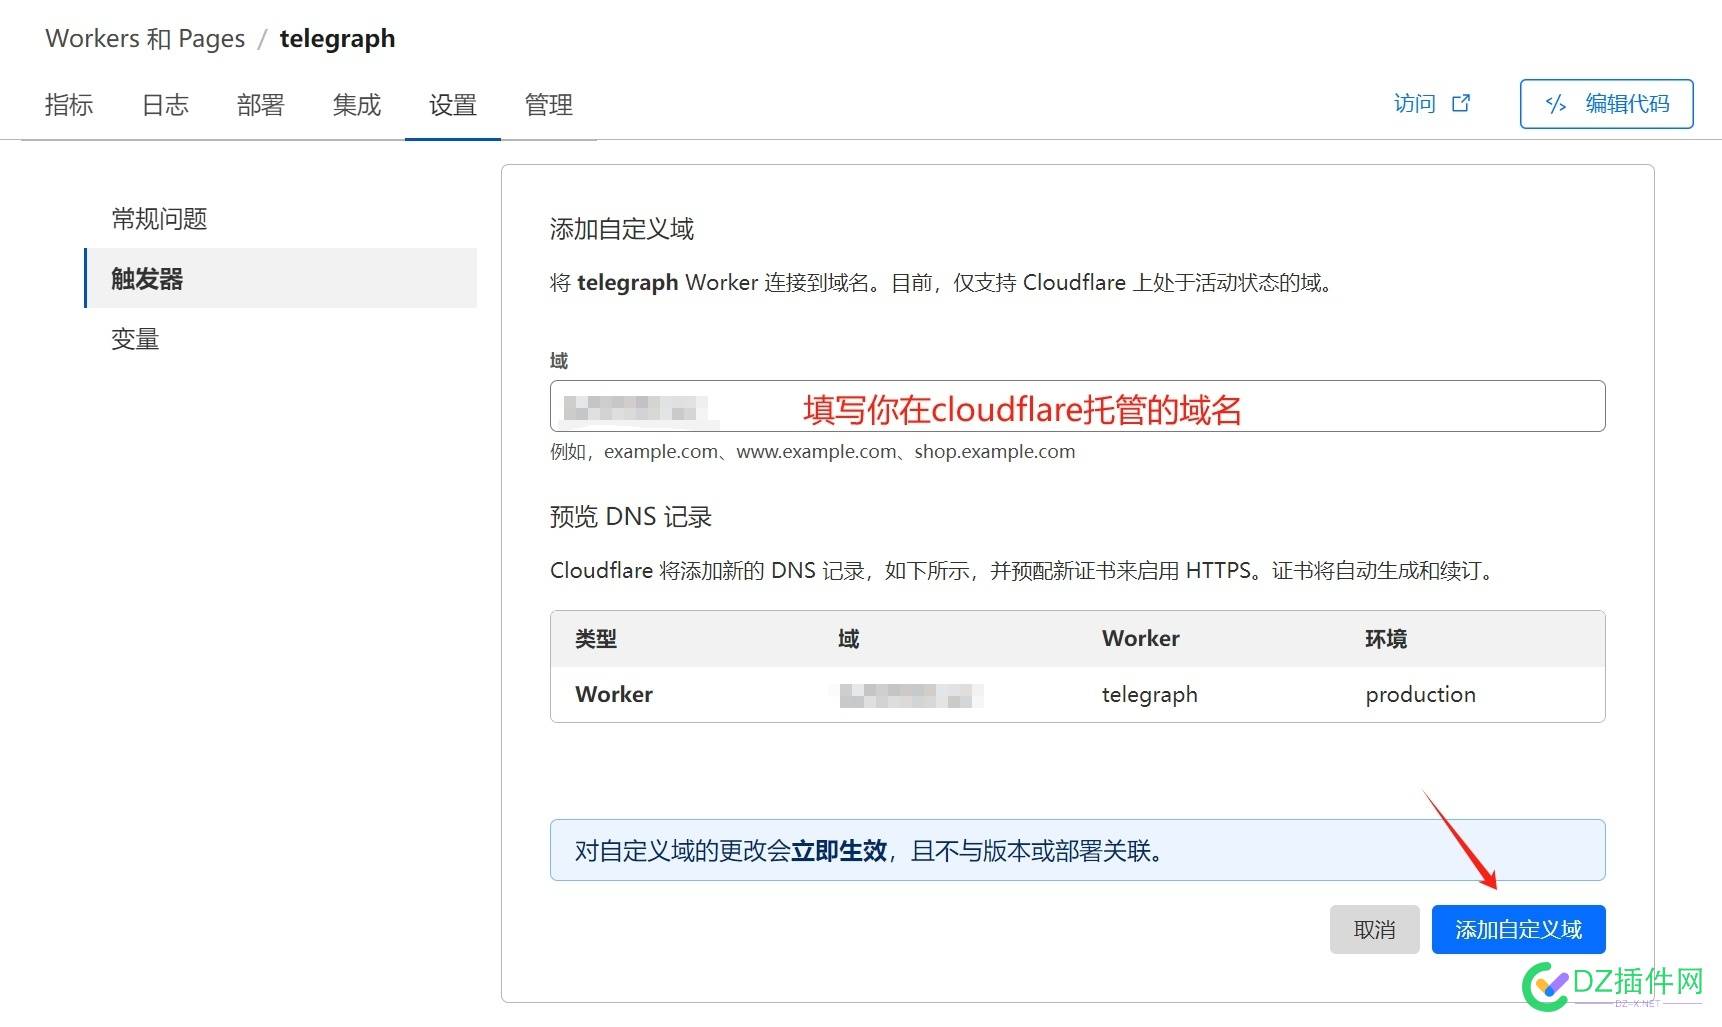Select 触发器 in the settings sidebar
This screenshot has width=1722, height=1027.
tap(280, 279)
